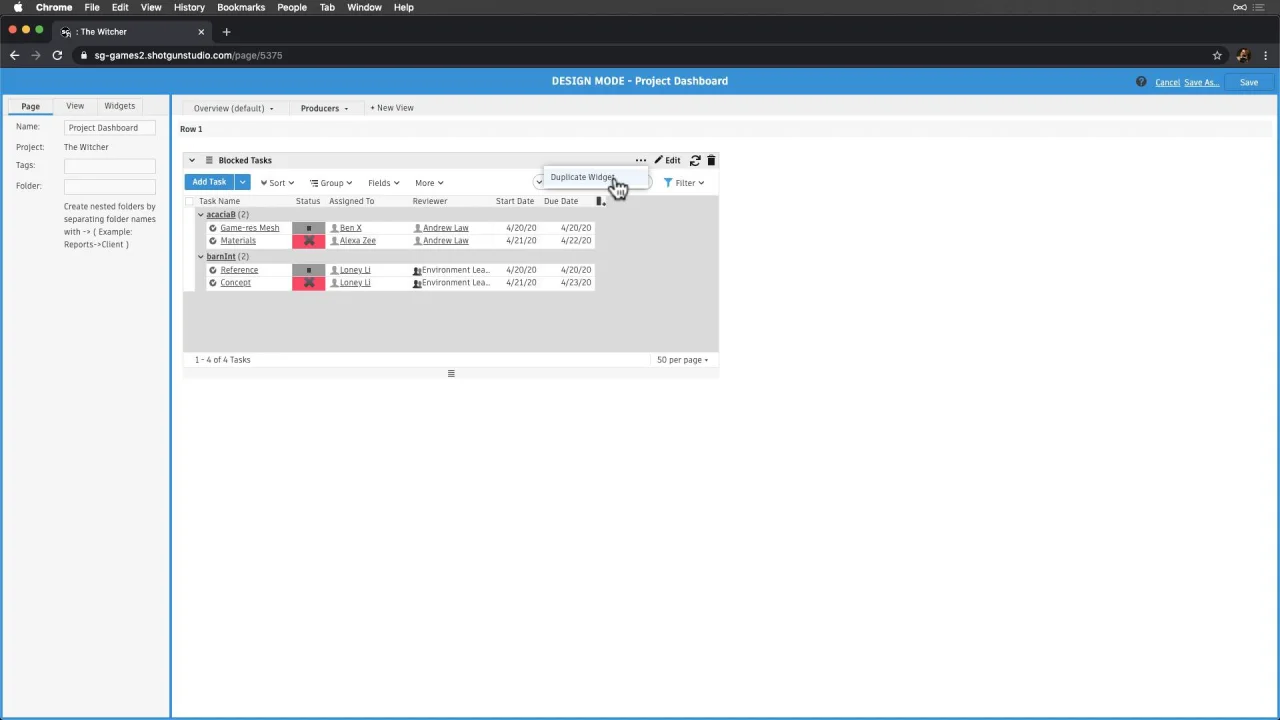1280x720 pixels.
Task: Open the widget three-dots options menu
Action: tap(641, 160)
